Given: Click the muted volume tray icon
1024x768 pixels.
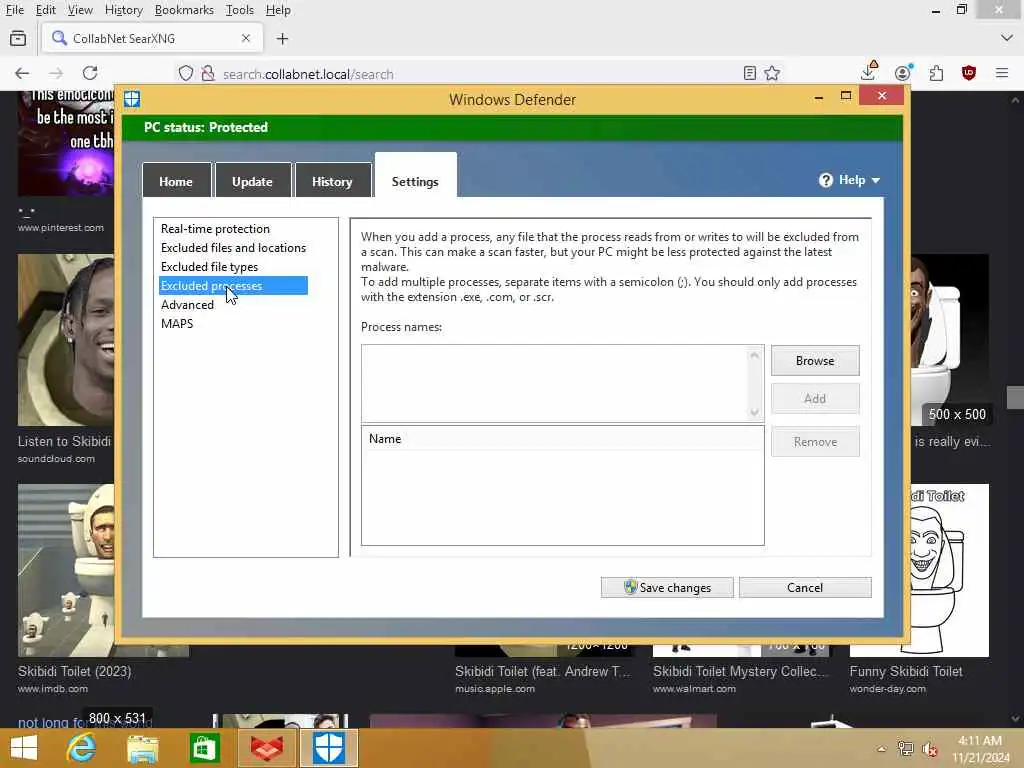Looking at the screenshot, I should coord(929,750).
